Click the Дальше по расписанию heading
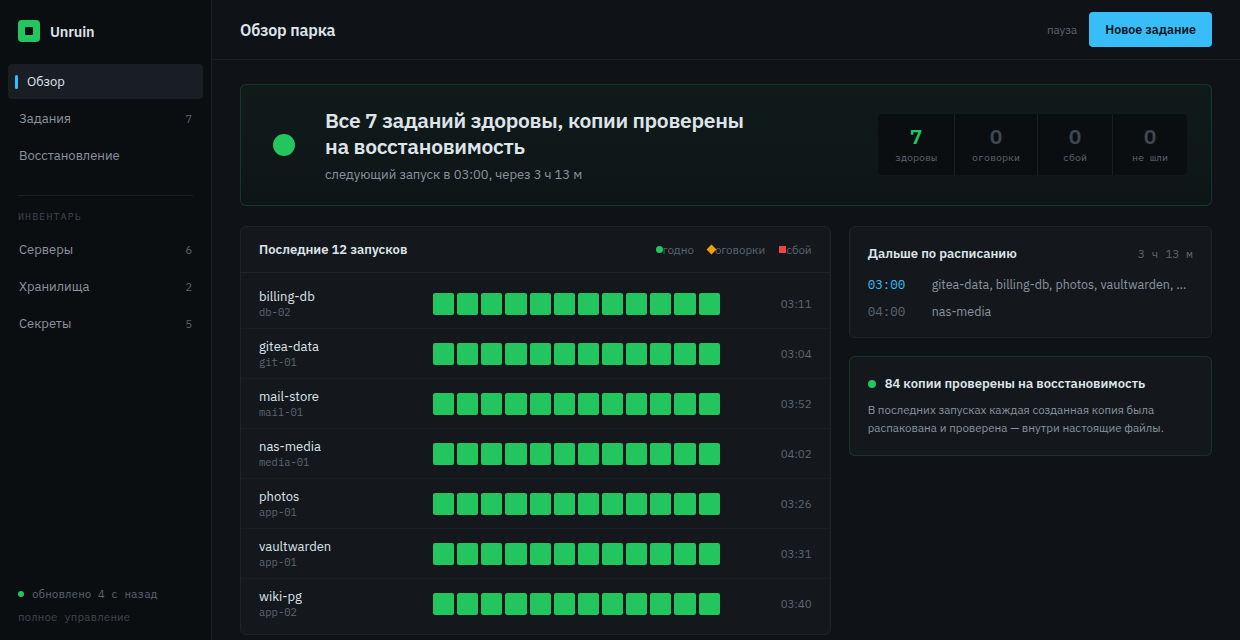 pyautogui.click(x=942, y=254)
